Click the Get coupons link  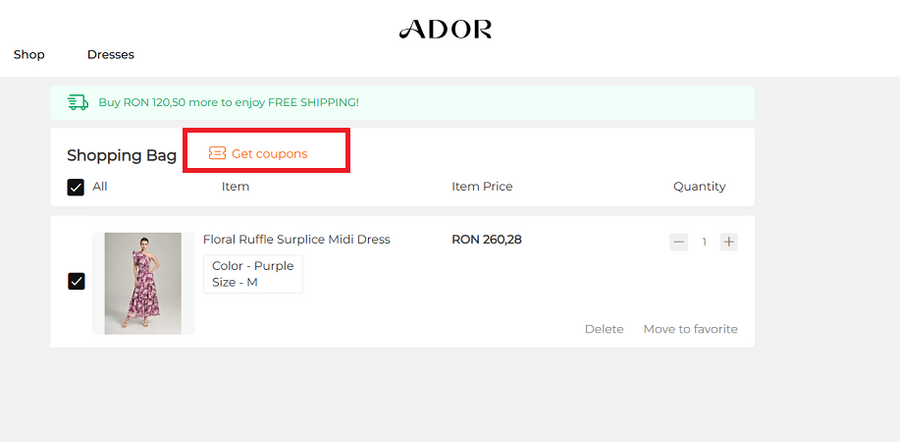(269, 154)
